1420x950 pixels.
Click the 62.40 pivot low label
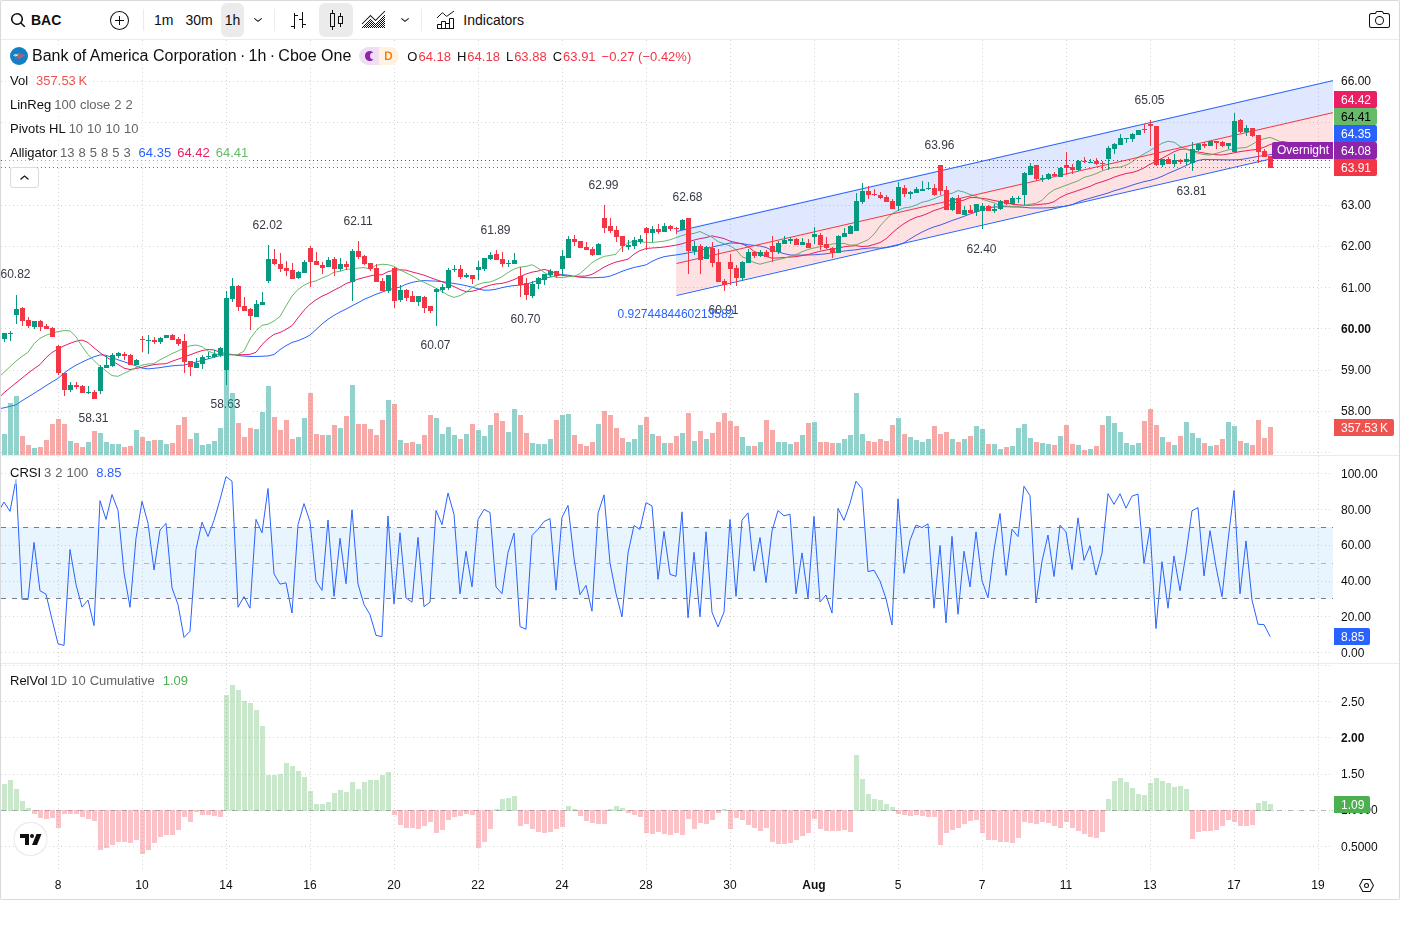tap(981, 249)
